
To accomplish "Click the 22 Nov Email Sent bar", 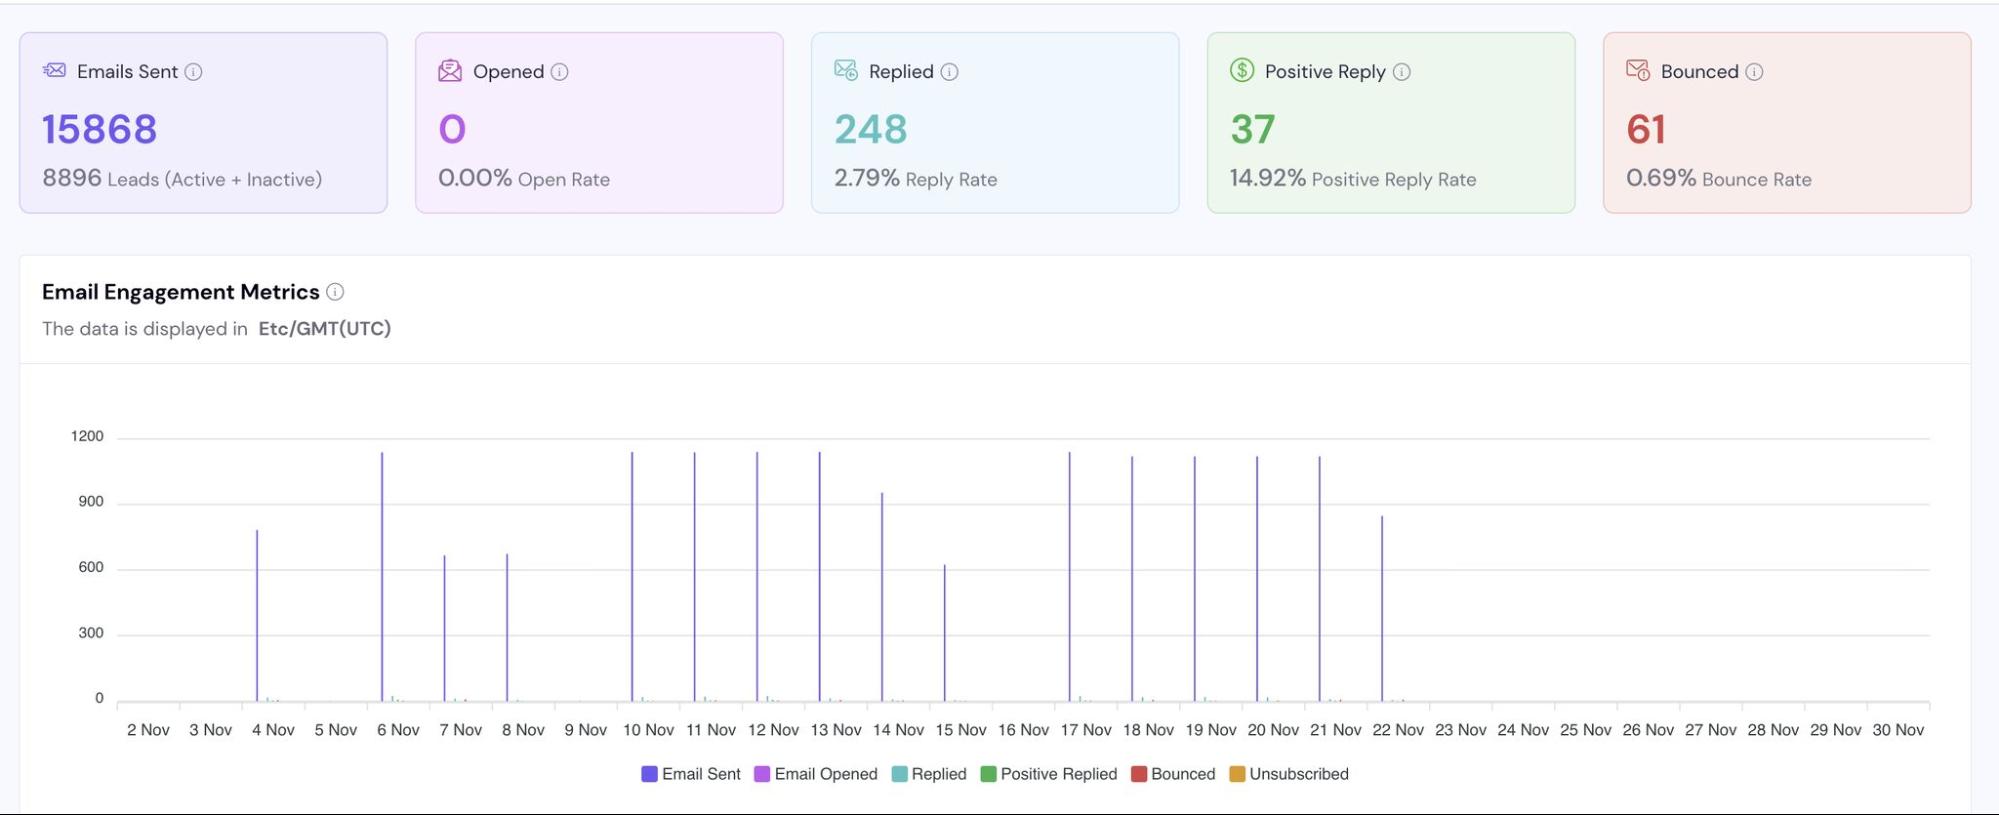I will (x=1382, y=609).
